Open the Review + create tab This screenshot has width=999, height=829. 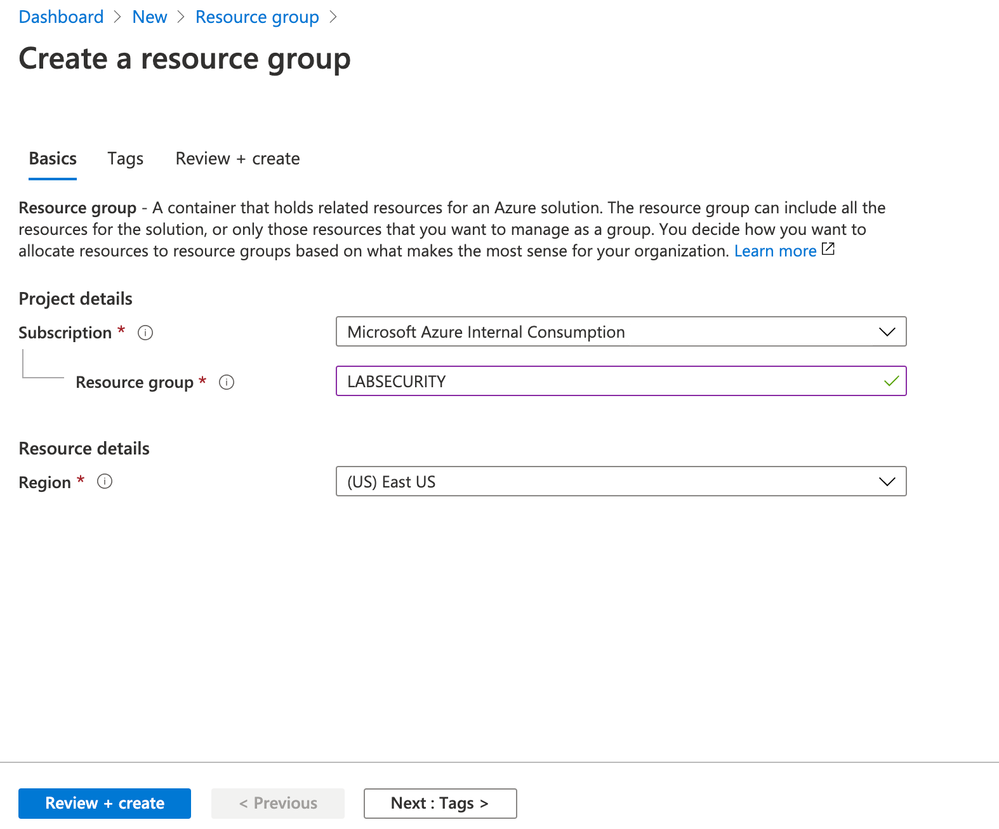click(237, 159)
